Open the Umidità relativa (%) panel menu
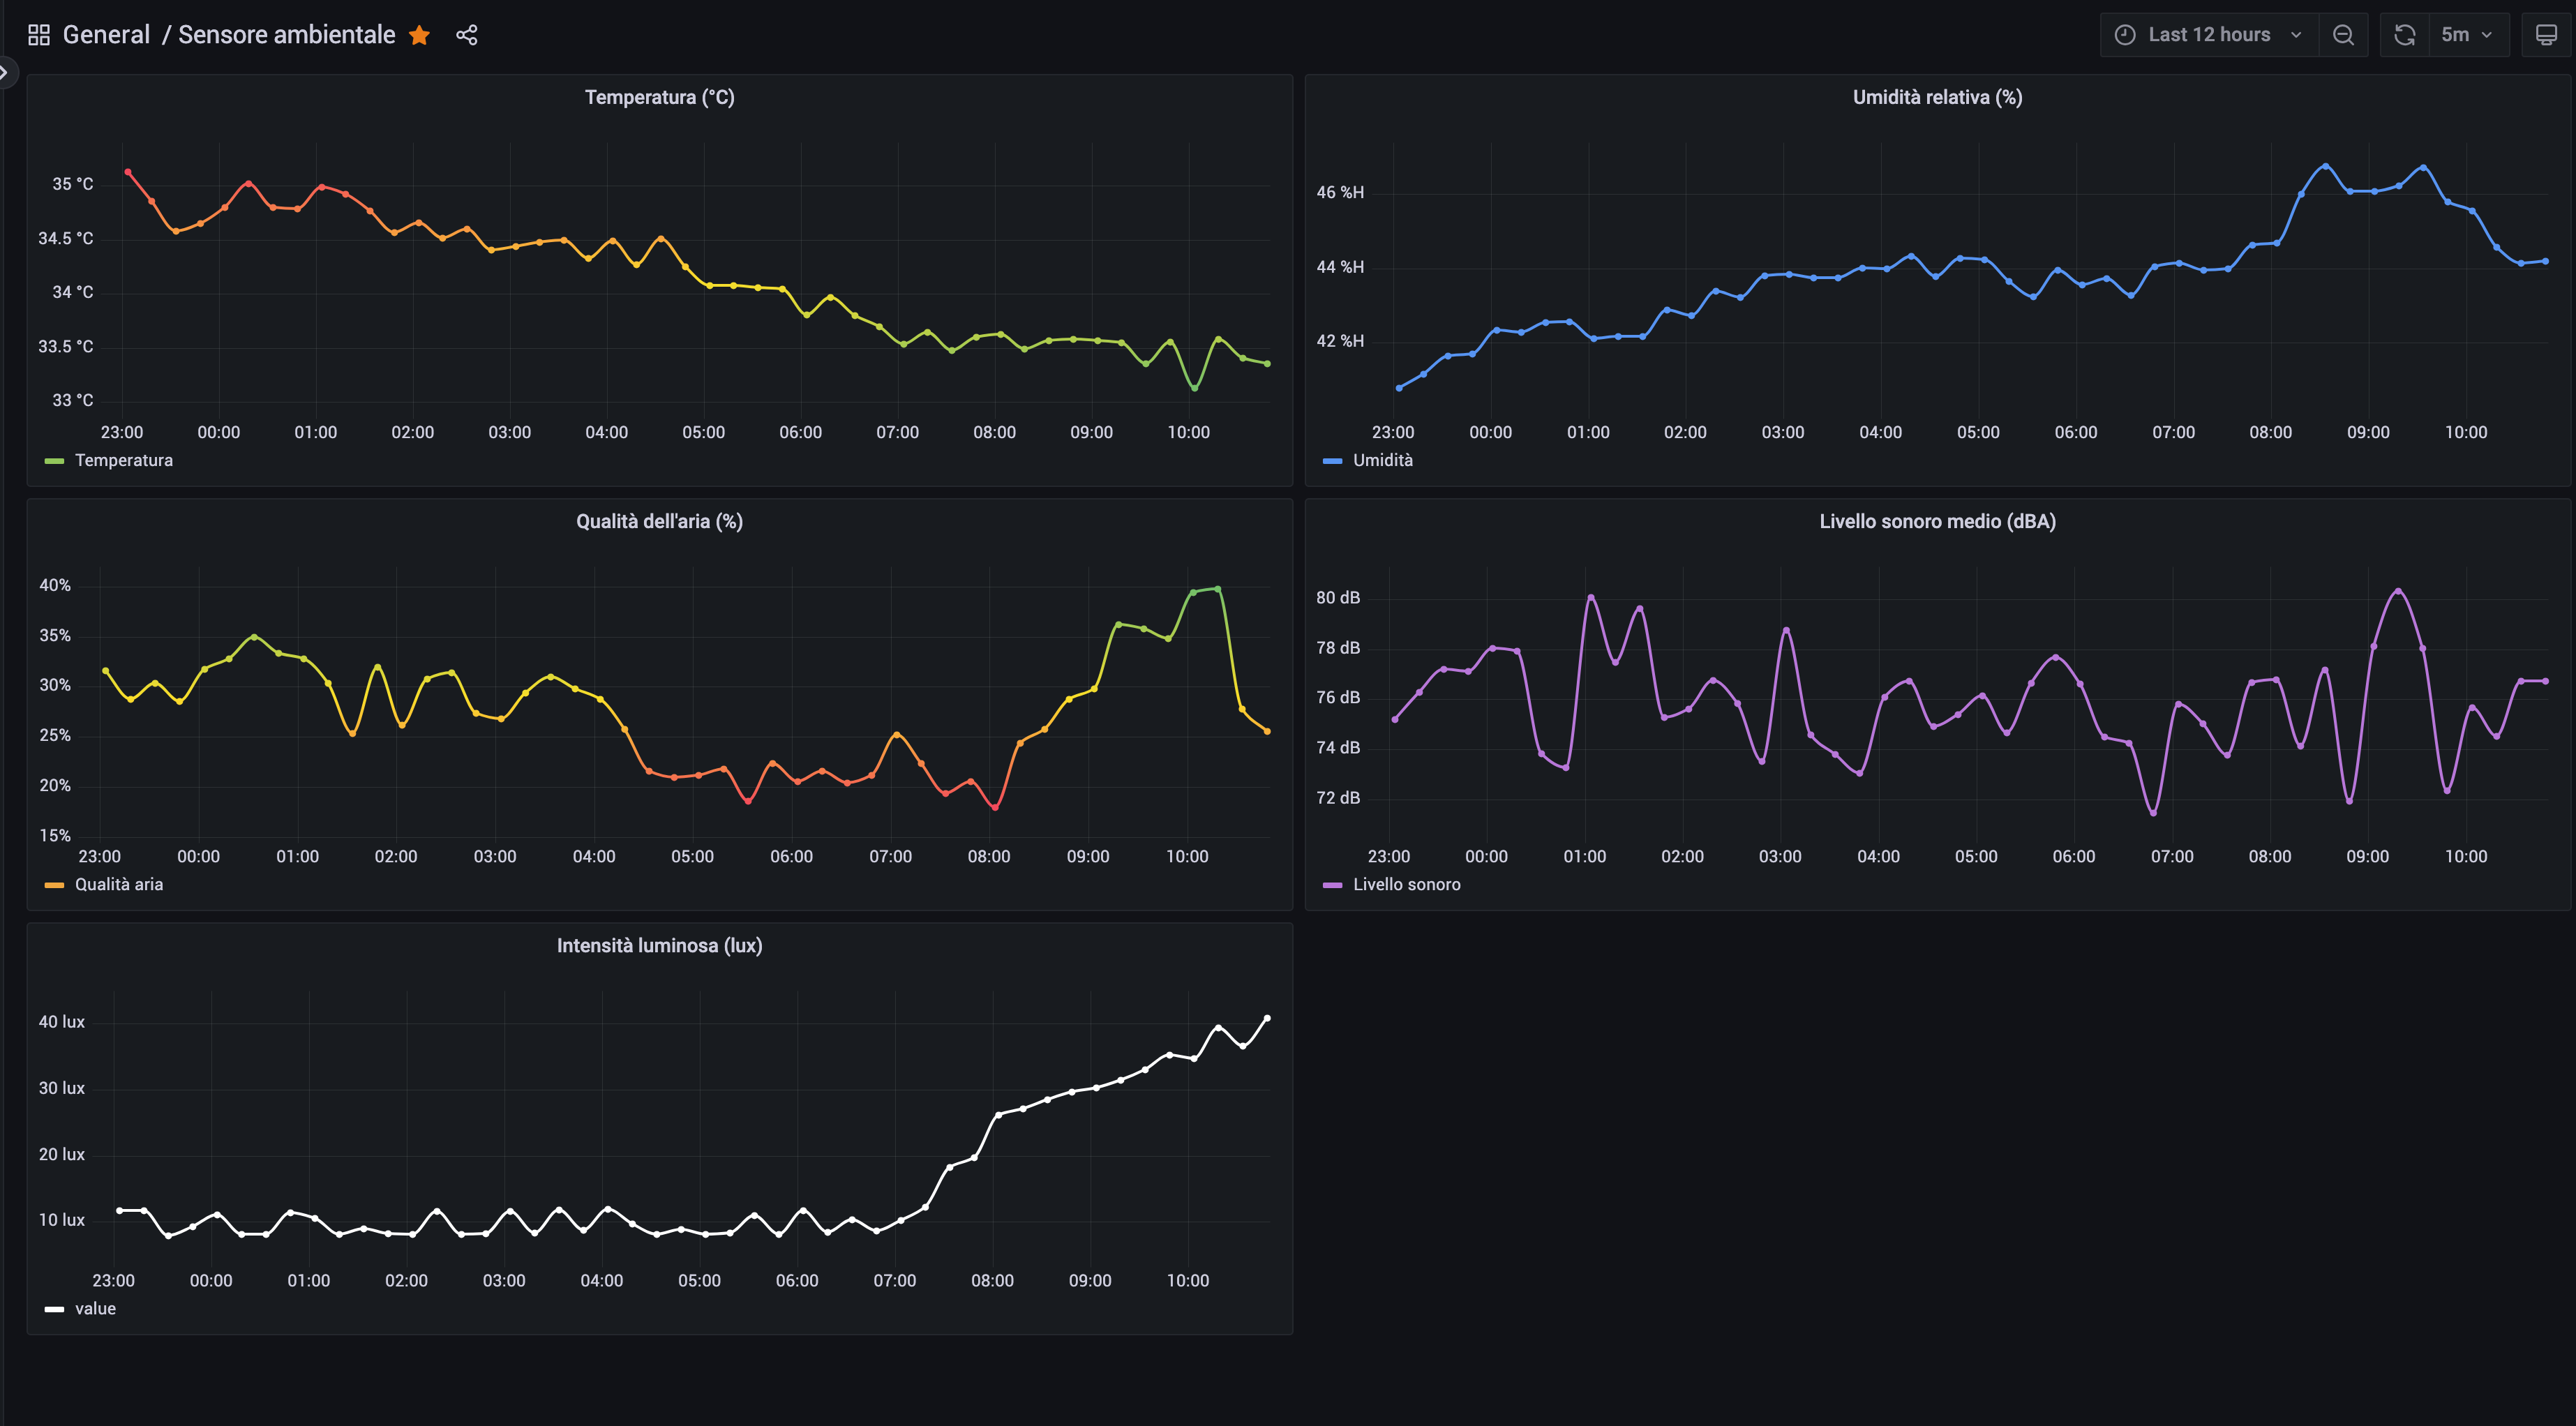The image size is (2576, 1426). click(x=1937, y=97)
